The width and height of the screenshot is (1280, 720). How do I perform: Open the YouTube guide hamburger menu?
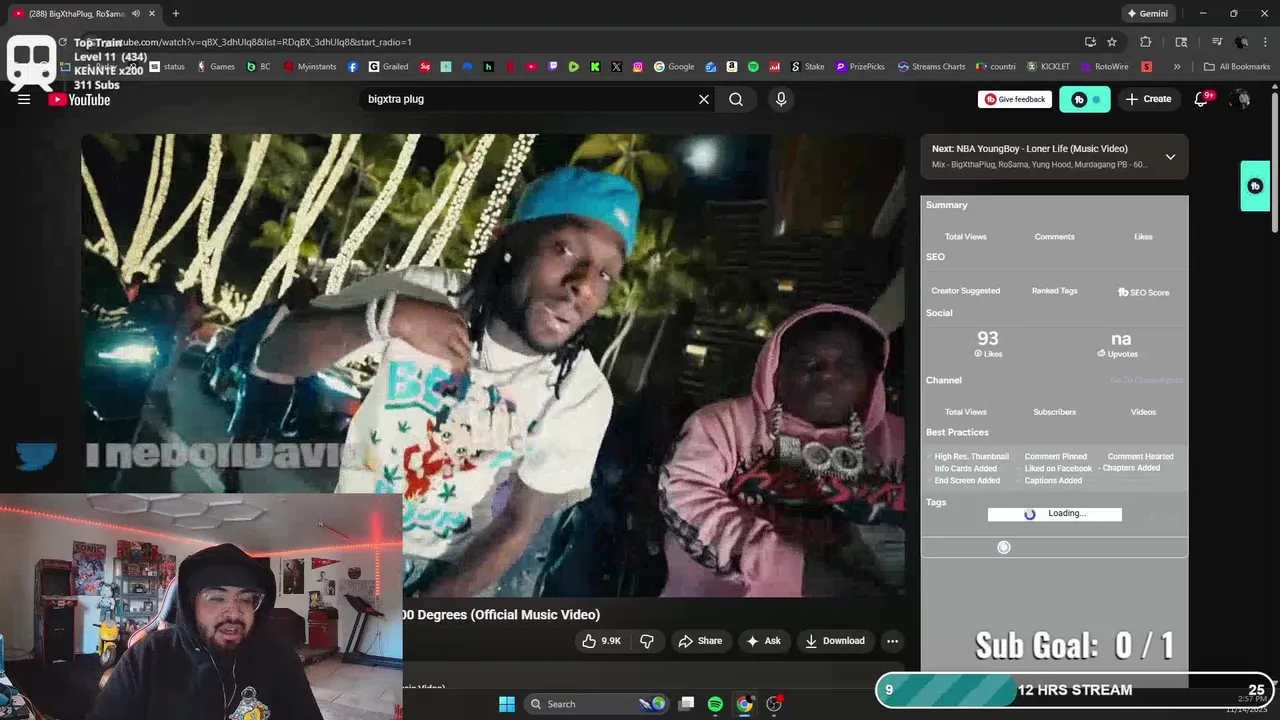click(x=24, y=99)
